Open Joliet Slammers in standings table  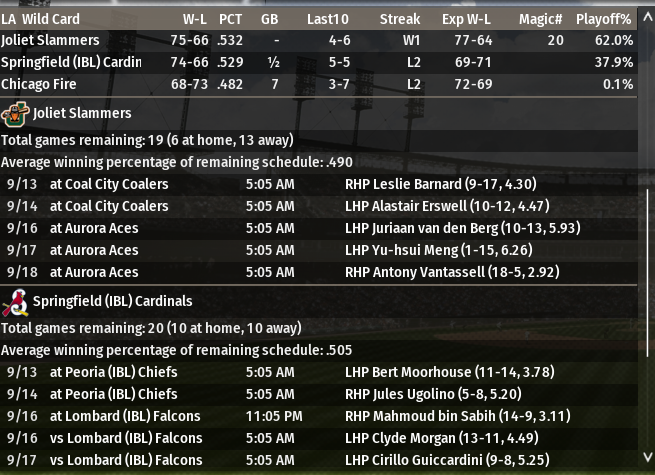pos(51,40)
